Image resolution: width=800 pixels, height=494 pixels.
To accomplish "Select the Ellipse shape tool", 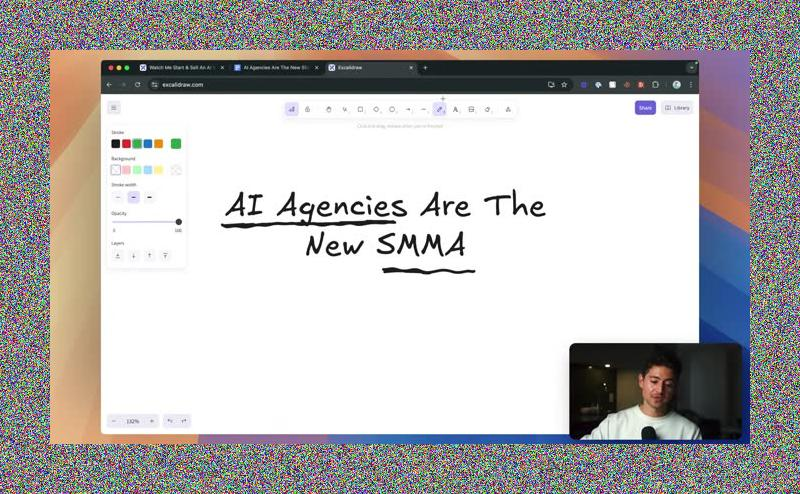I will pos(392,109).
